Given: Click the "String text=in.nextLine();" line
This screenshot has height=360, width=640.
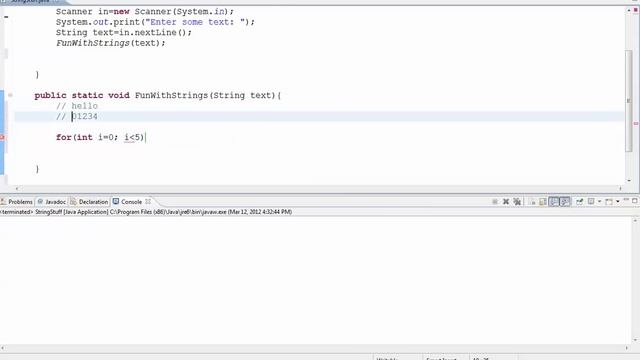Looking at the screenshot, I should click(124, 33).
